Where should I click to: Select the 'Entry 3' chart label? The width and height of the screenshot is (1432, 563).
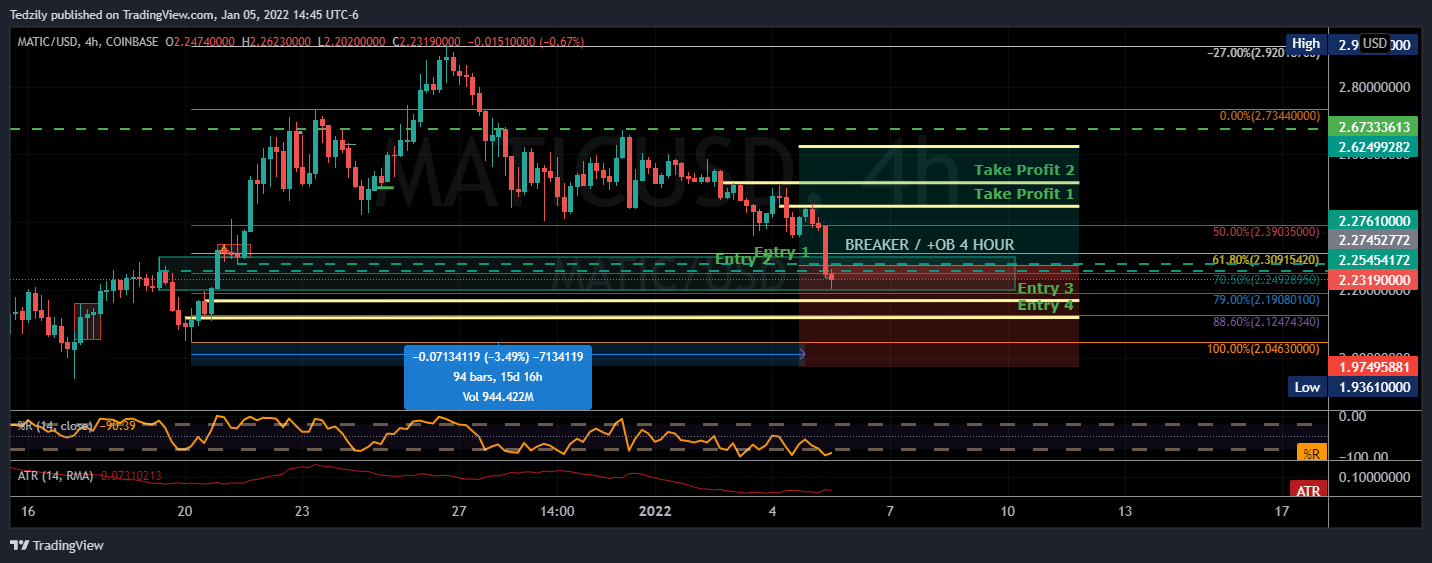[1045, 288]
